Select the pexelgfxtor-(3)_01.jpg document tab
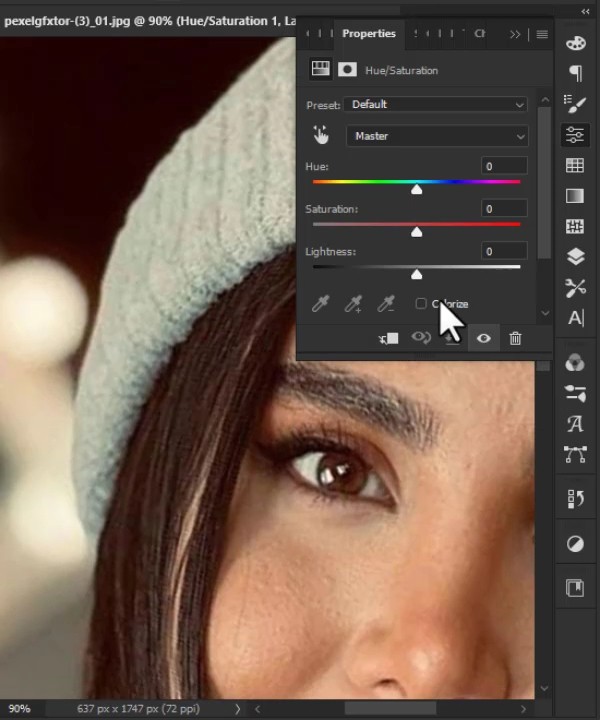Image resolution: width=600 pixels, height=720 pixels. tap(149, 21)
